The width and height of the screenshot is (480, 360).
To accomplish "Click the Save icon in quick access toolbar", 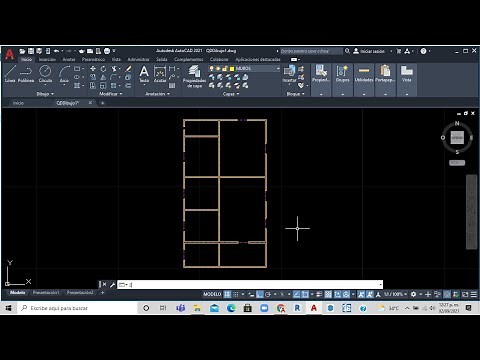I will [31, 51].
